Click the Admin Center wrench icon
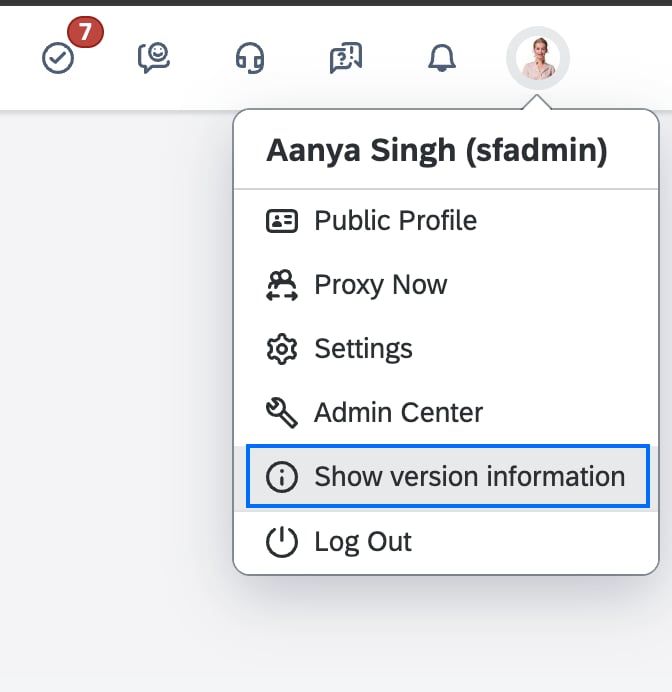Image resolution: width=672 pixels, height=692 pixels. [282, 413]
